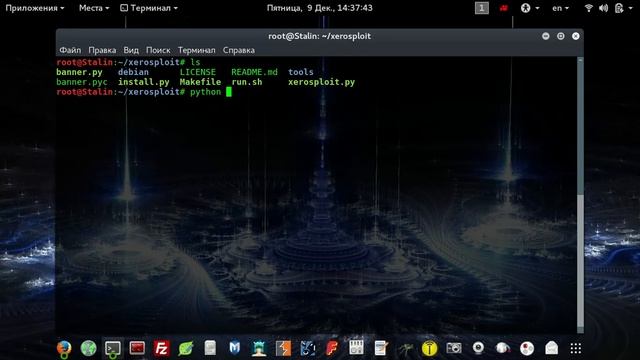Launch the red F Faraday icon
This screenshot has width=640, height=360.
coord(332,348)
